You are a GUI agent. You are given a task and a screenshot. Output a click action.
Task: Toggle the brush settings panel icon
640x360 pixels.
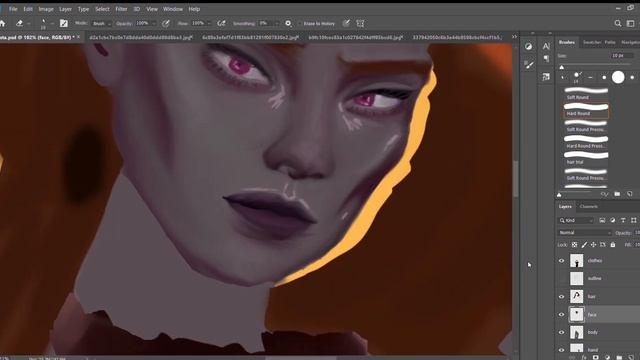[64, 24]
